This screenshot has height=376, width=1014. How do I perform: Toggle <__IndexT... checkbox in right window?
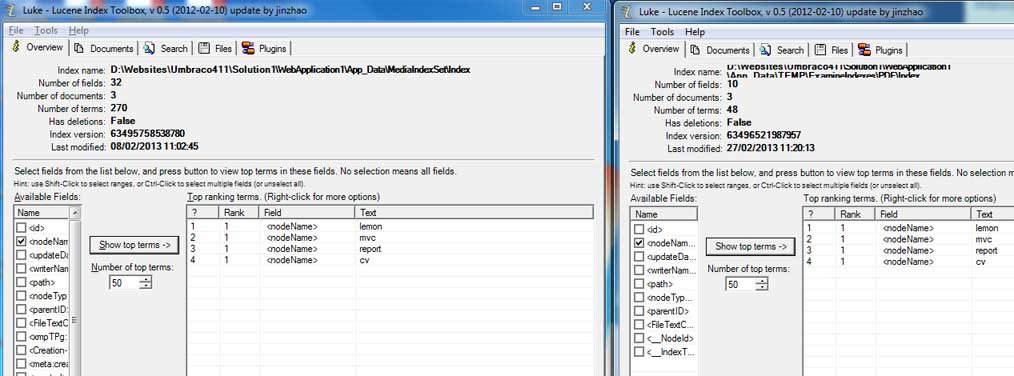pos(639,352)
